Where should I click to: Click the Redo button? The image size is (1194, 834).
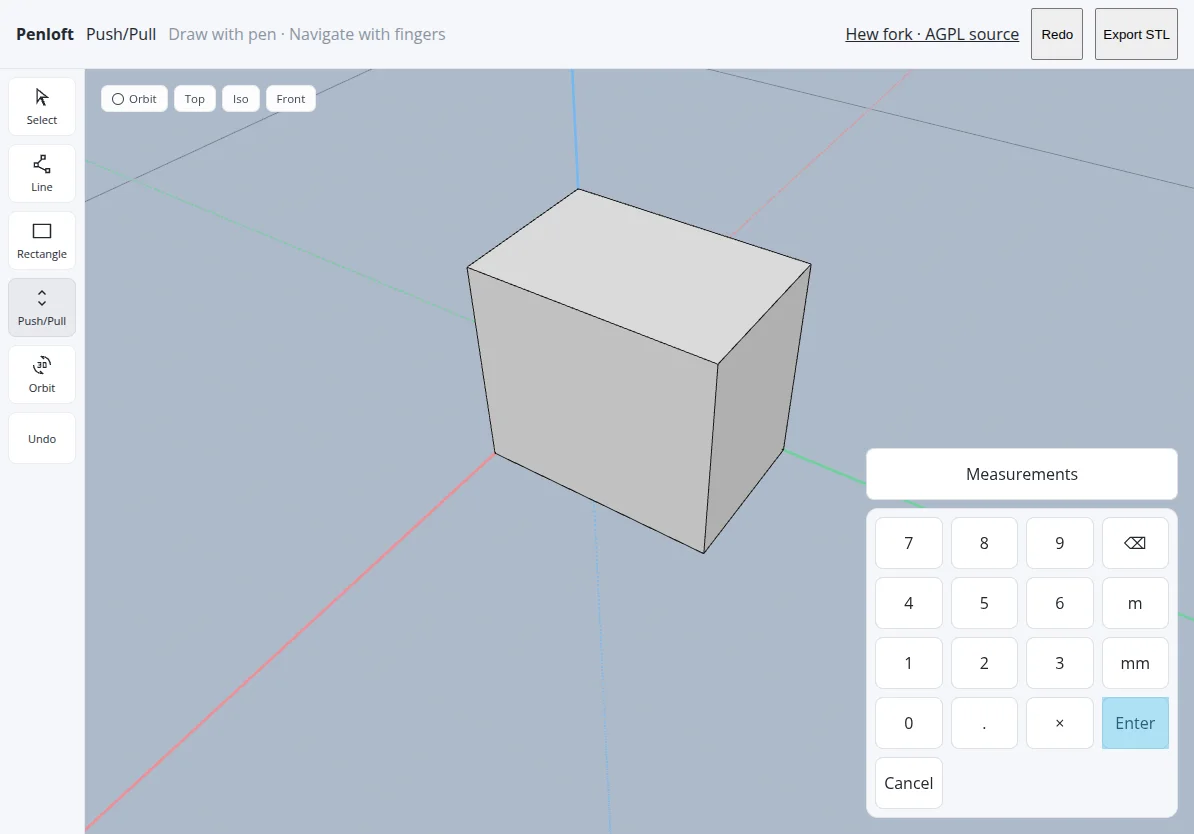(1057, 34)
